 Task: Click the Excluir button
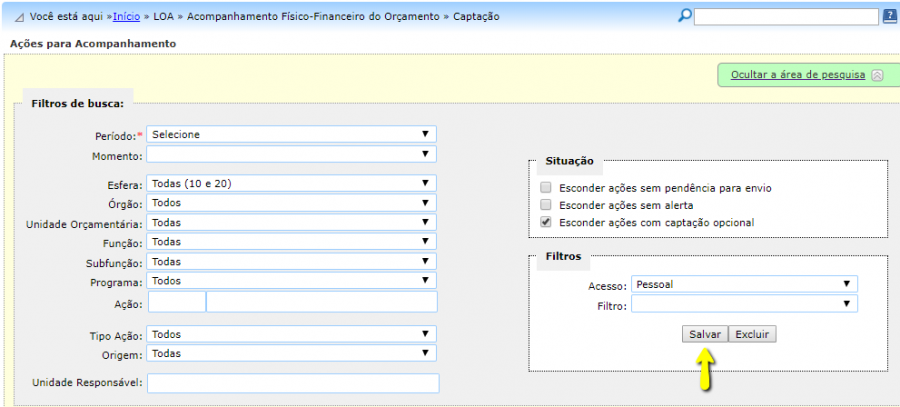click(x=752, y=334)
